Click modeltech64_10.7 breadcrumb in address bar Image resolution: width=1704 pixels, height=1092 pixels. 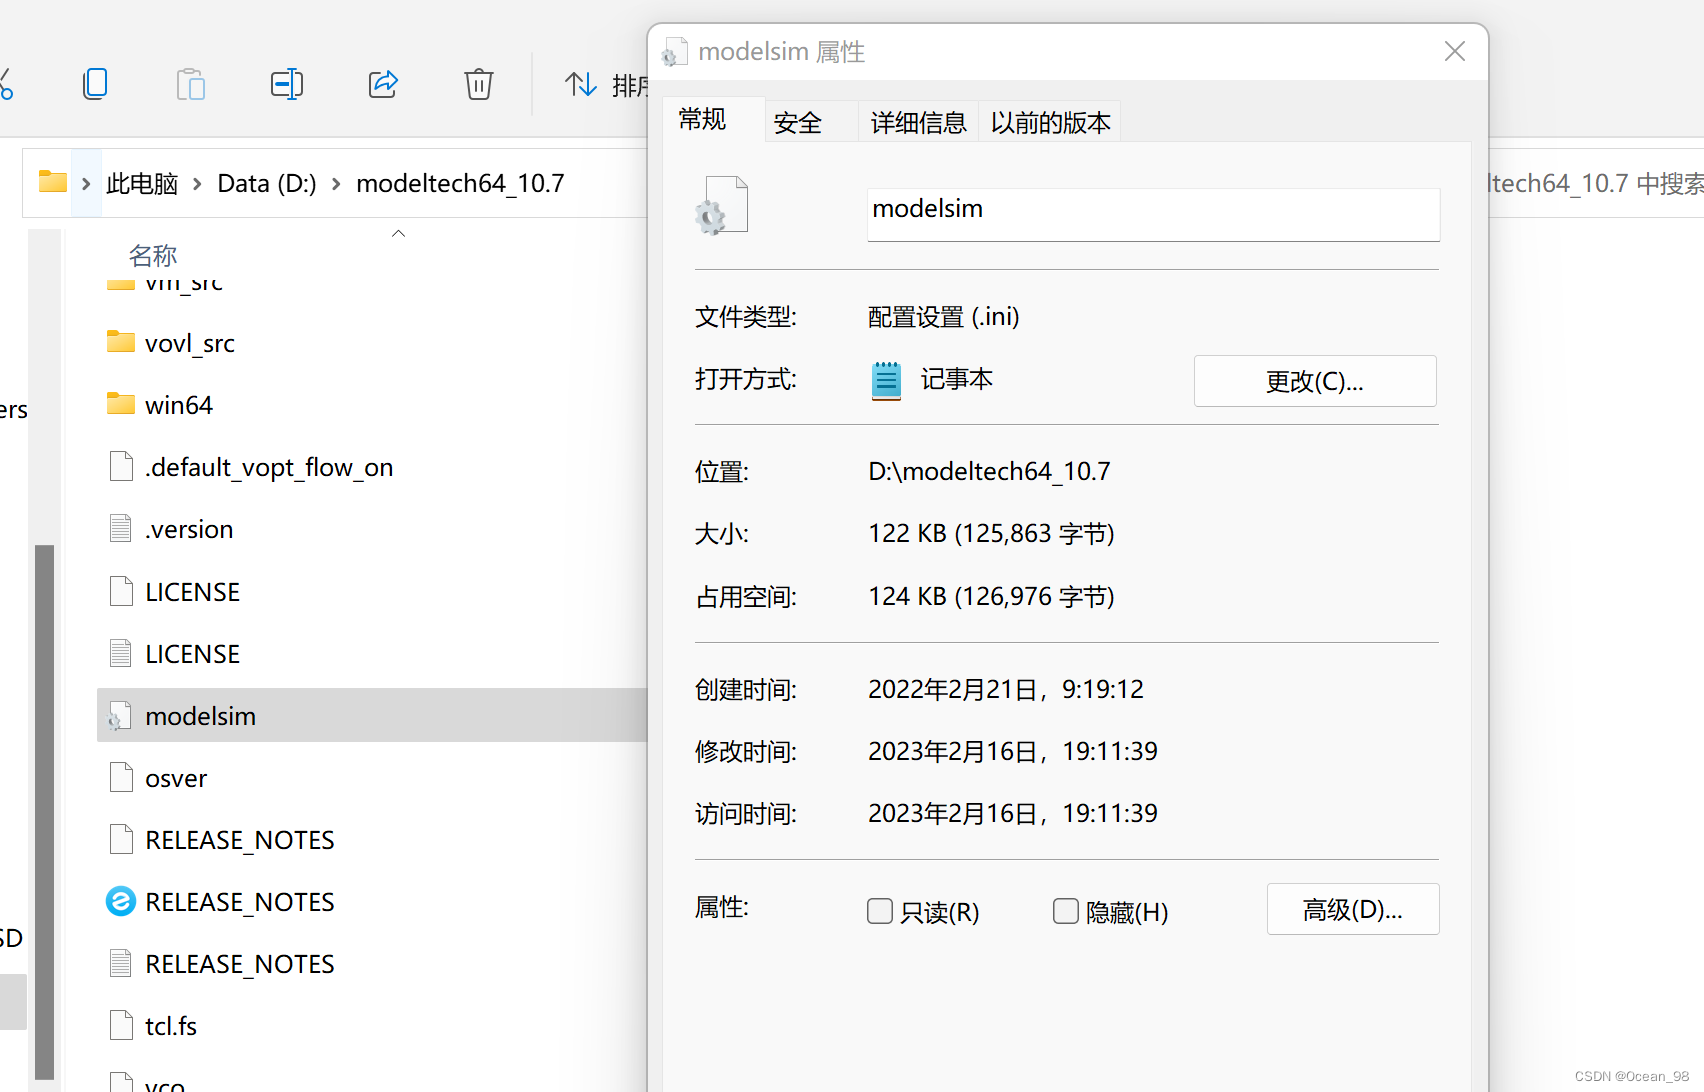tap(460, 184)
